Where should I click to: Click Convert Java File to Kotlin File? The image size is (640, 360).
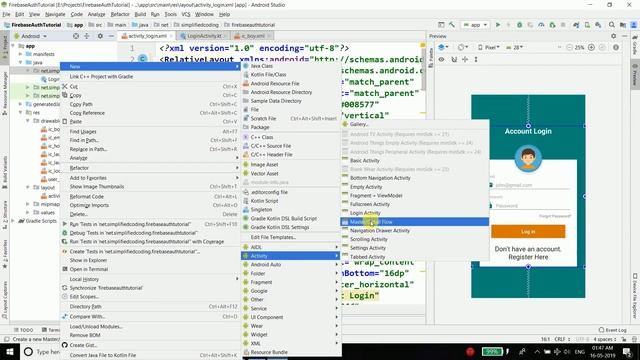coord(150,355)
